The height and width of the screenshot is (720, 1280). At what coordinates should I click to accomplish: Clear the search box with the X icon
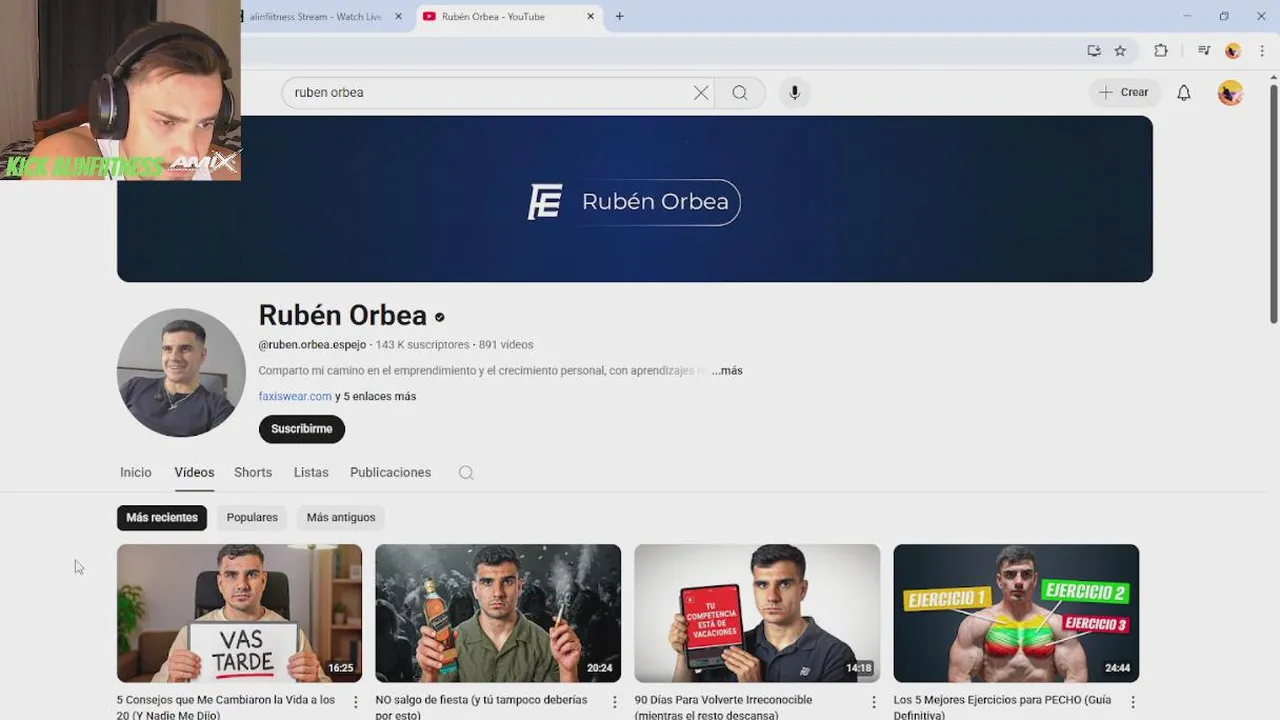point(701,93)
